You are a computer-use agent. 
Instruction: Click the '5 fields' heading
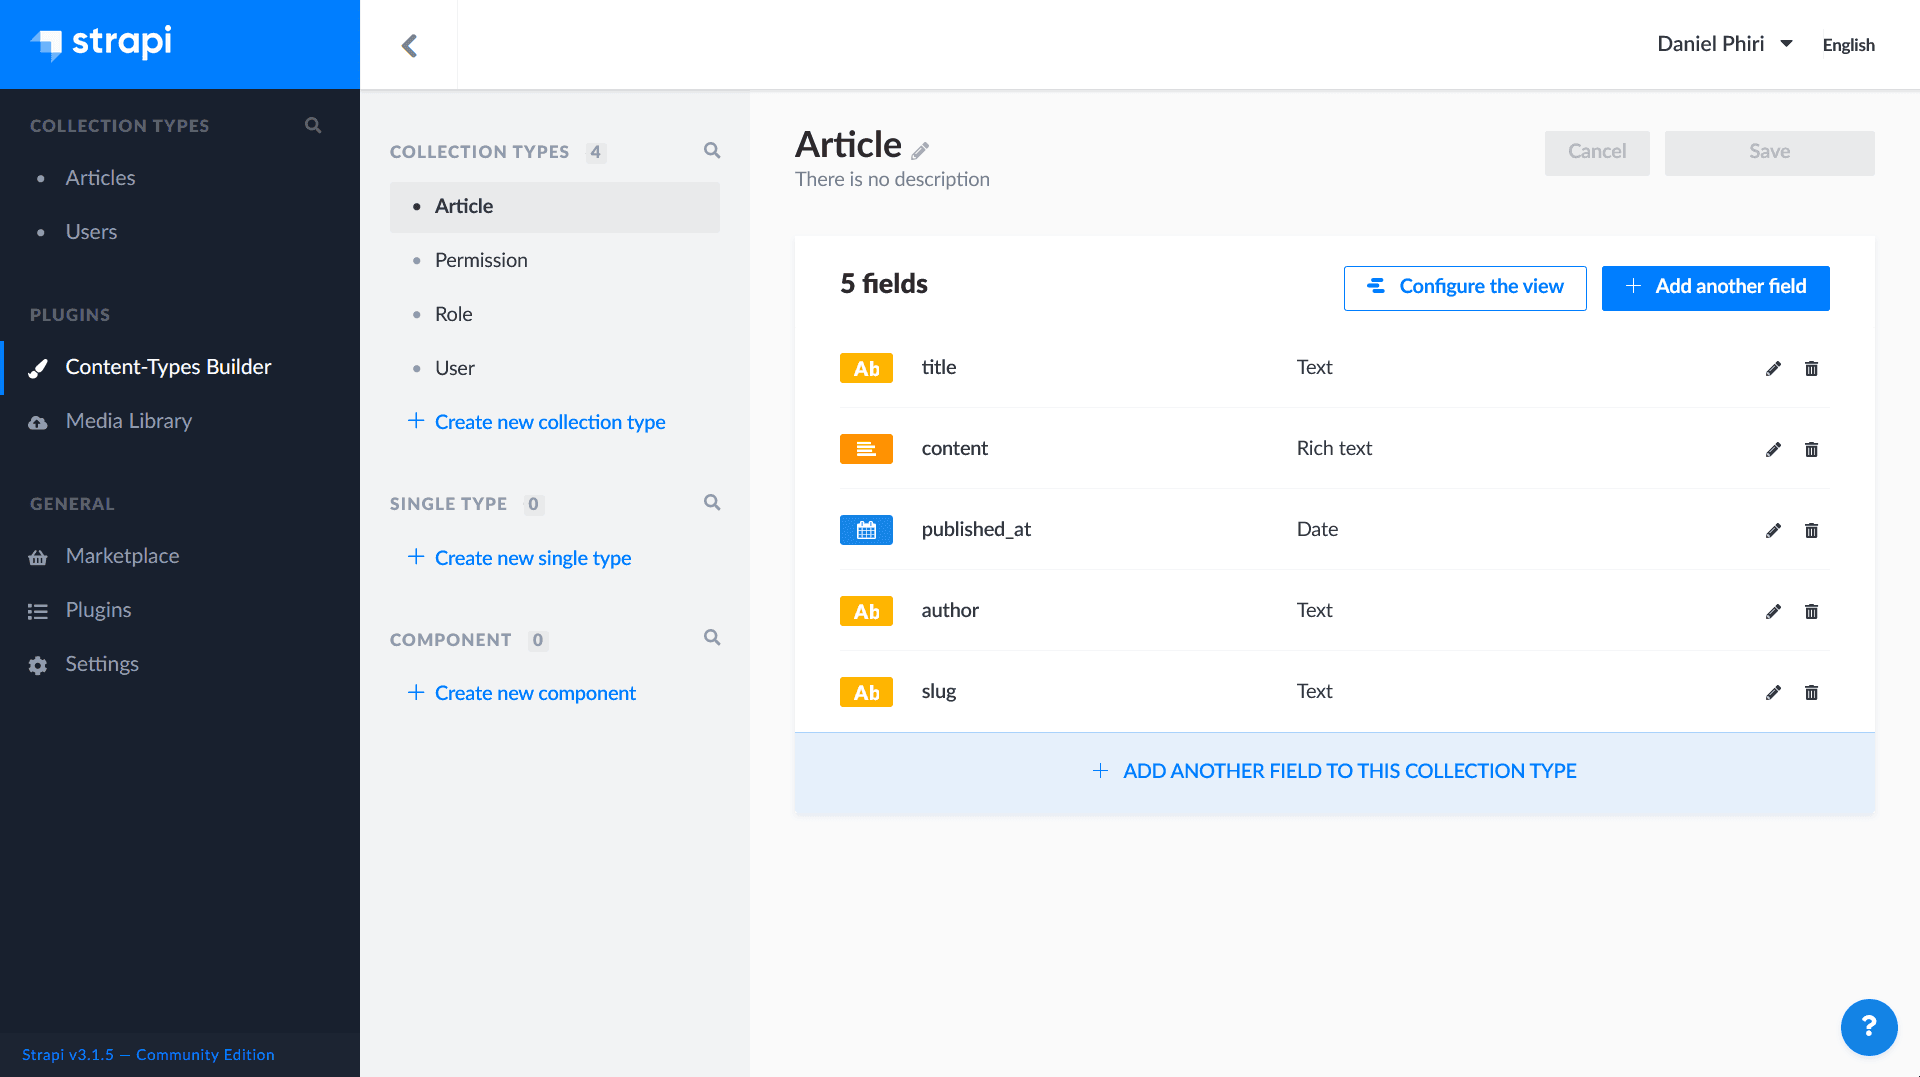click(x=884, y=284)
